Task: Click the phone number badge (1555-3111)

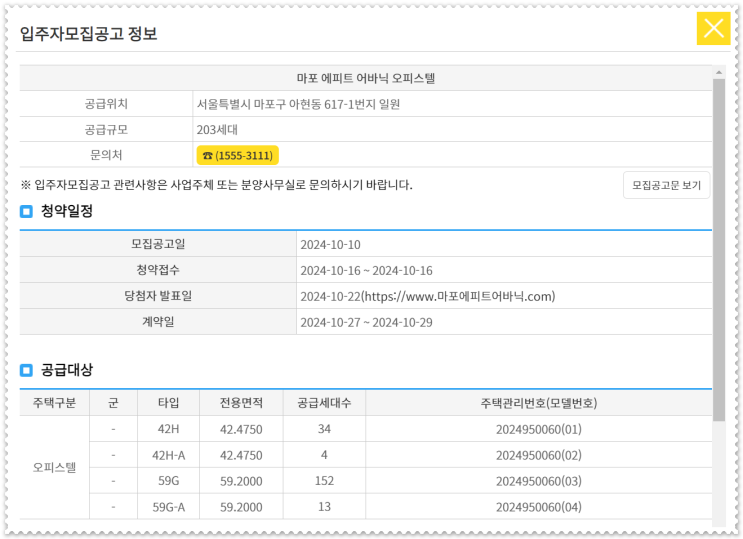Action: (x=237, y=155)
